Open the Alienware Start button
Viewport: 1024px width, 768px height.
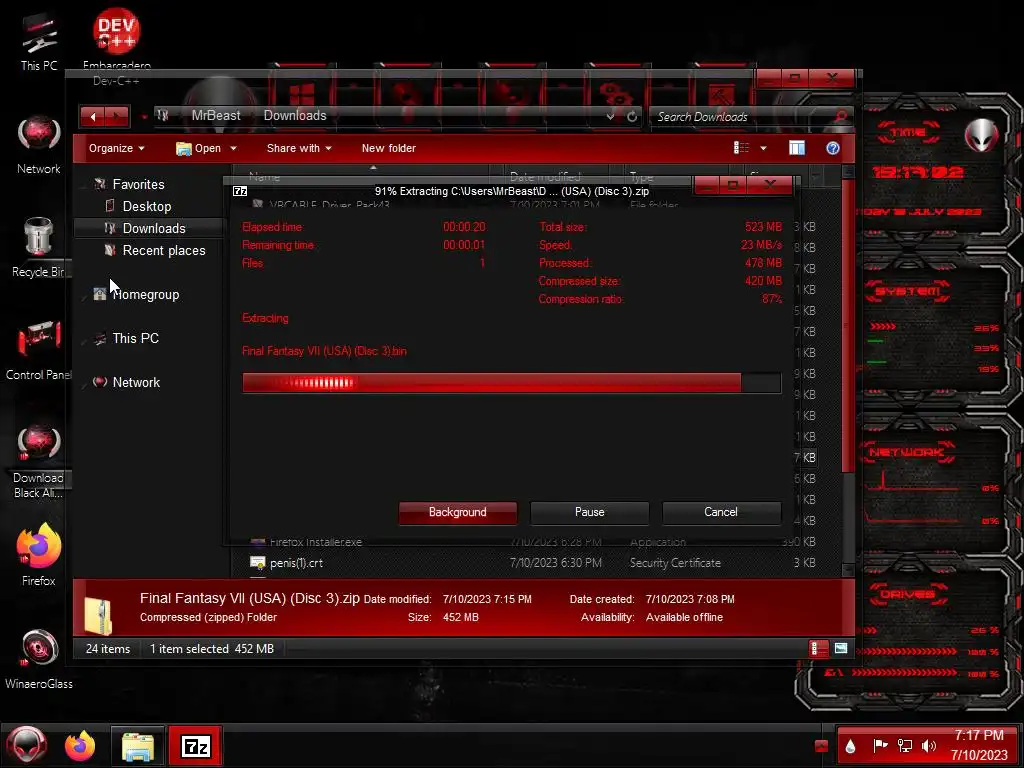(26, 746)
